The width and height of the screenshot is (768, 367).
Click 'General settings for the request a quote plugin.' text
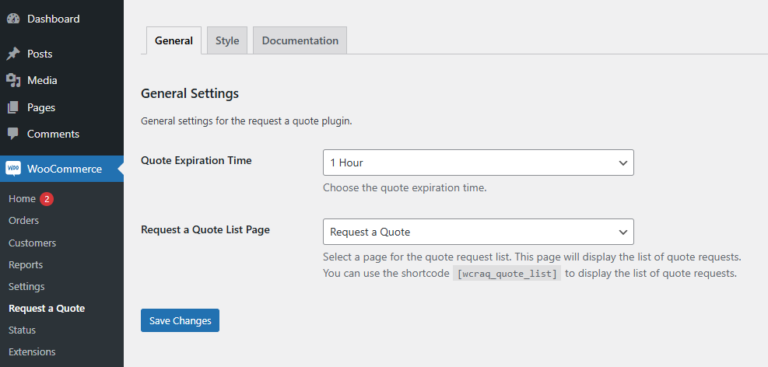pyautogui.click(x=247, y=122)
